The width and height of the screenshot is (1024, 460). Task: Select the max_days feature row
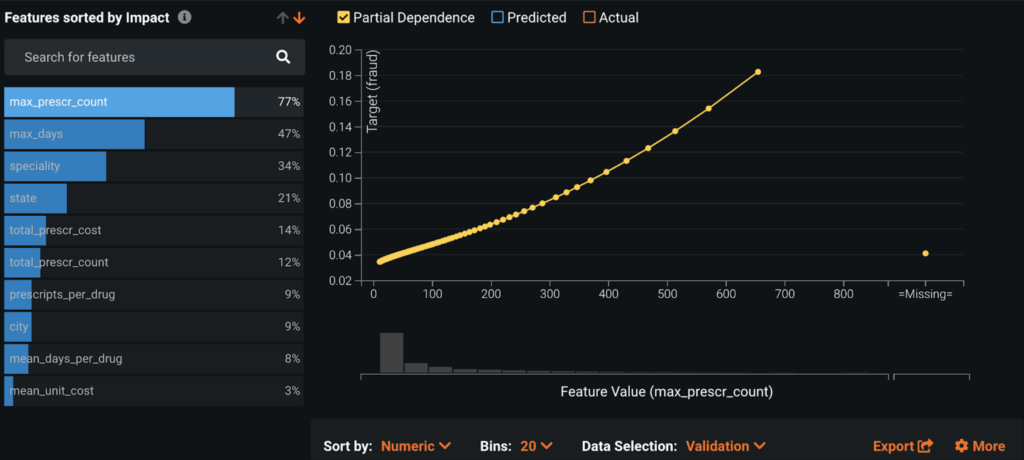154,134
